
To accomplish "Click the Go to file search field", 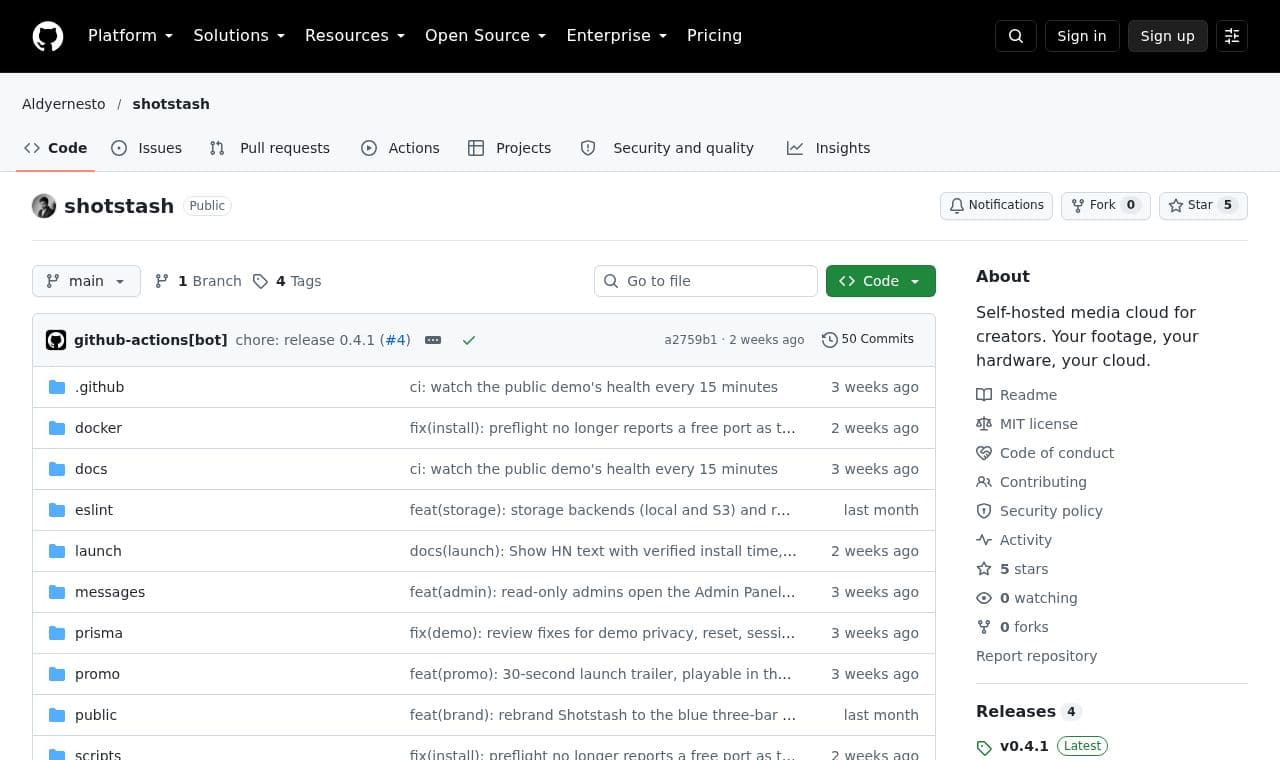I will click(706, 281).
